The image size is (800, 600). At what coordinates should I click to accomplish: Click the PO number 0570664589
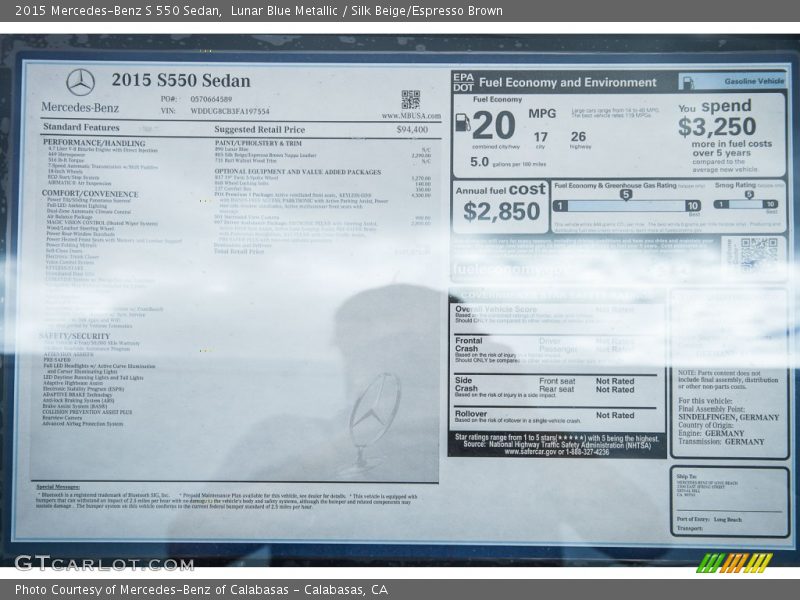tap(211, 99)
